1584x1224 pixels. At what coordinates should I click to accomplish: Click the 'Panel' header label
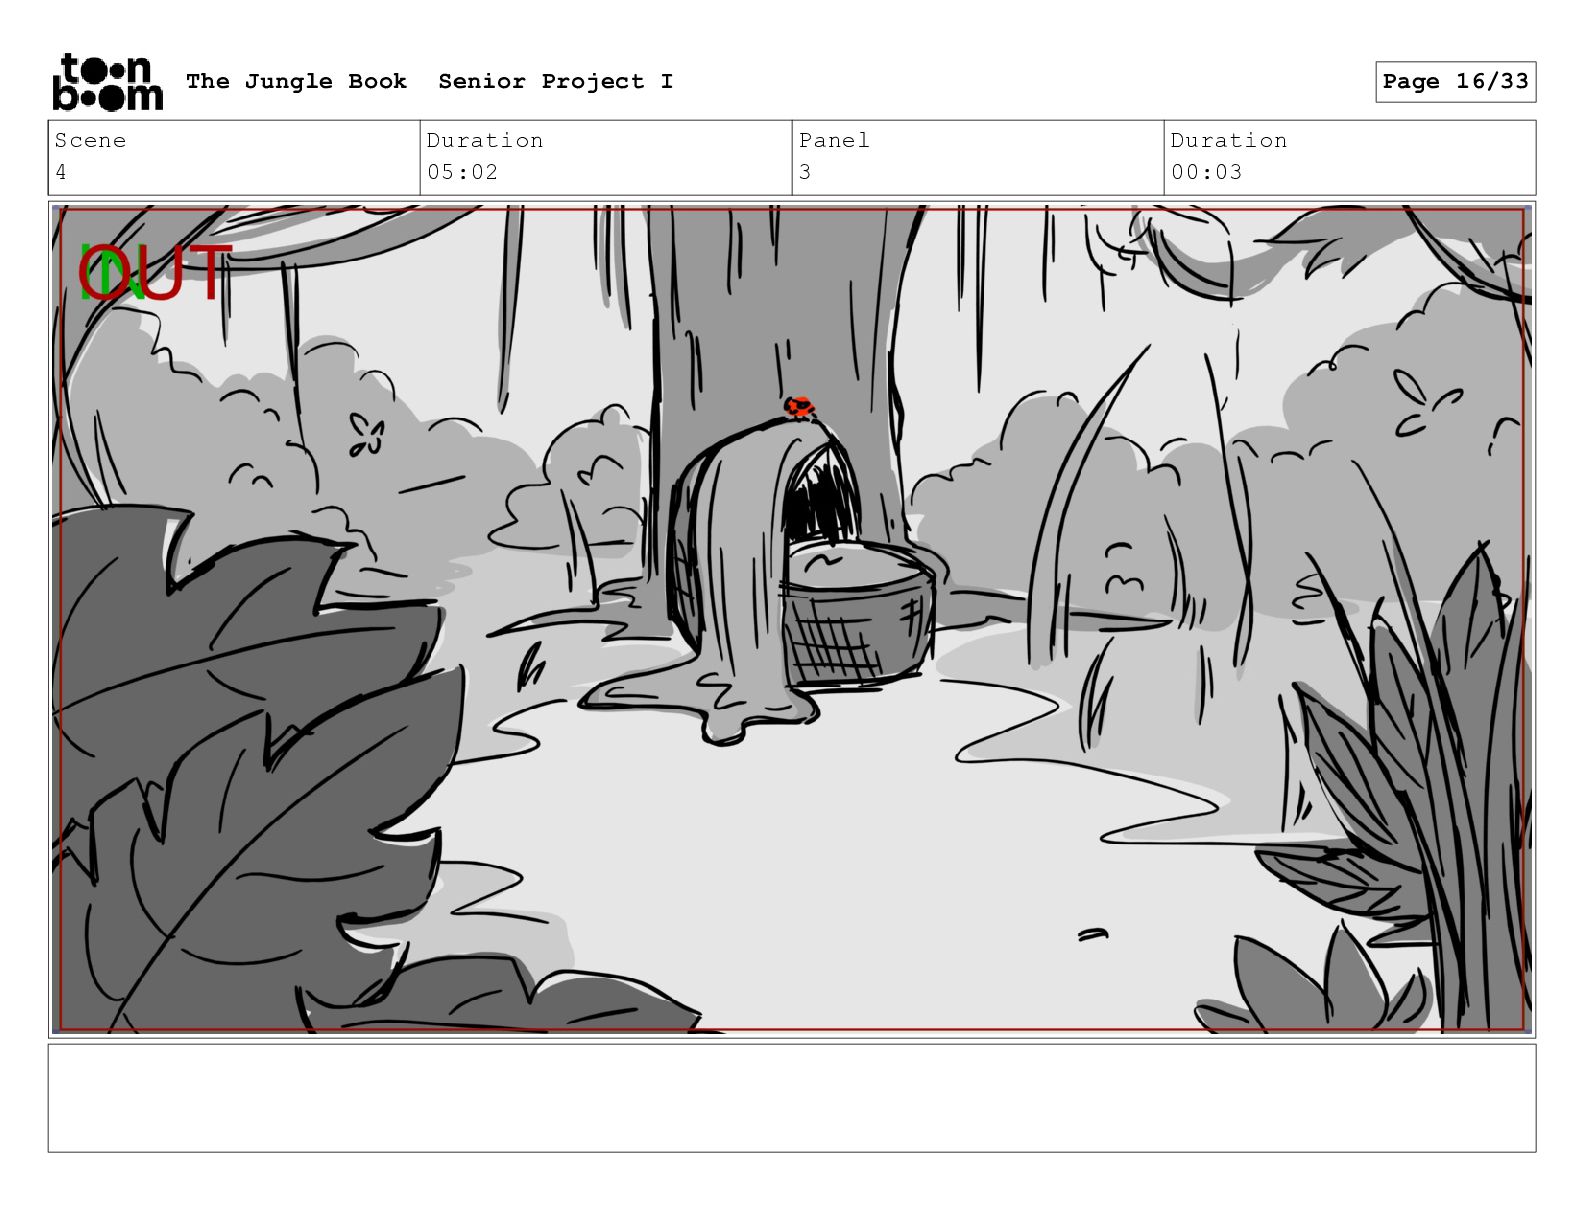(x=834, y=140)
